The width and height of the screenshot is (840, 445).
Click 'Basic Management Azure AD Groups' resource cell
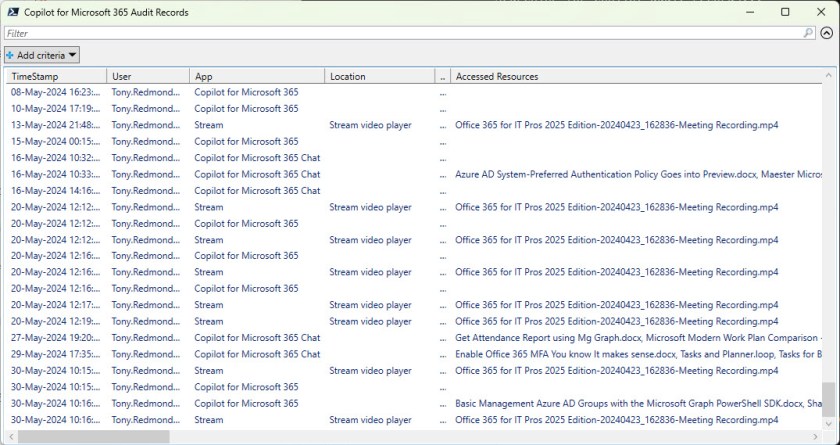[x=638, y=403]
